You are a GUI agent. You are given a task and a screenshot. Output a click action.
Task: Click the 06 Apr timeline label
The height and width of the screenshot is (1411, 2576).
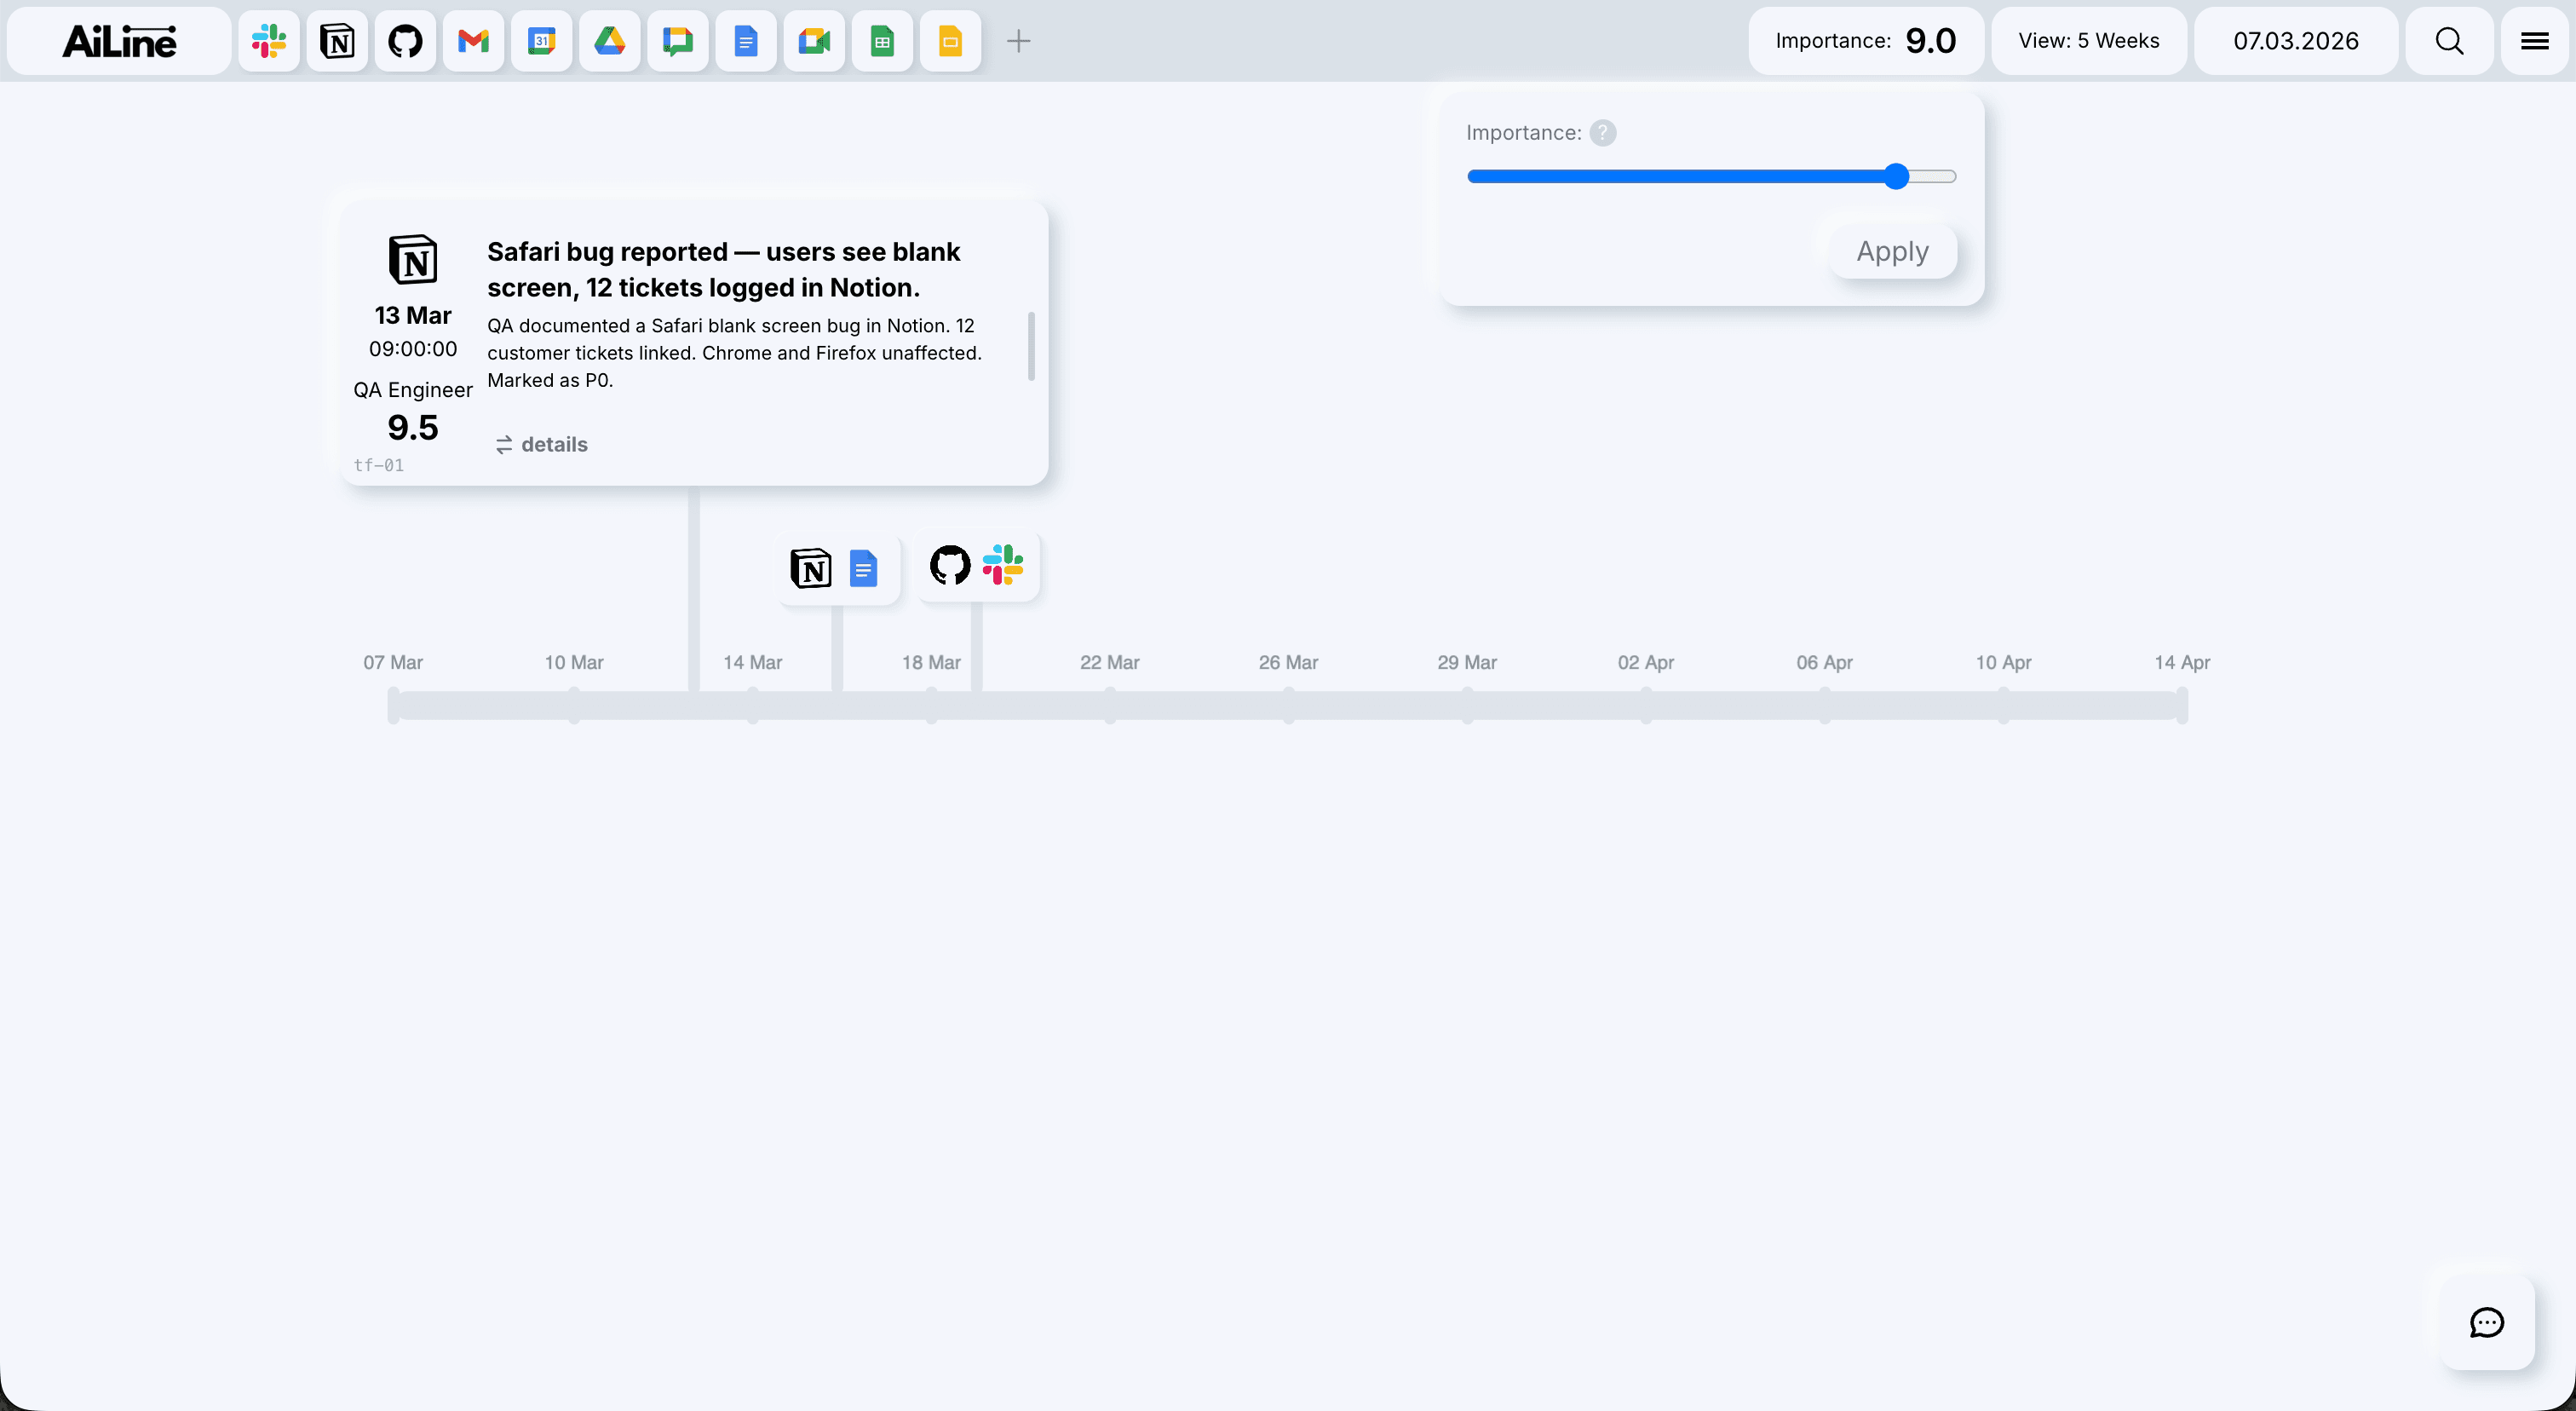[x=1824, y=662]
